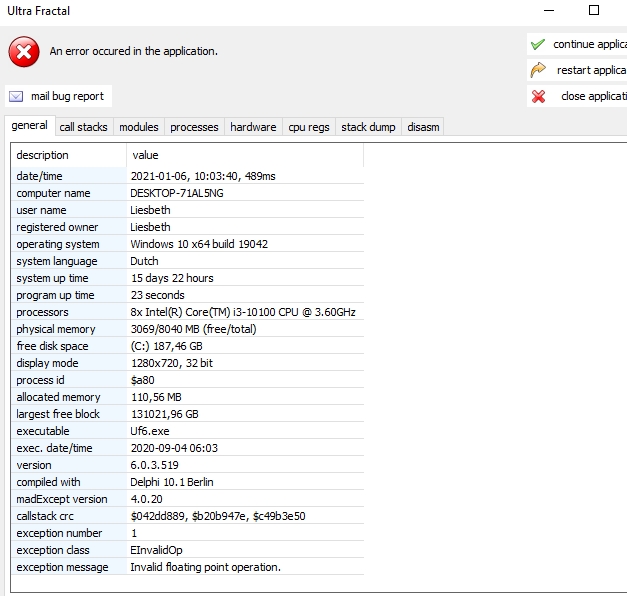Open the hardware tab
Image resolution: width=627 pixels, height=596 pixels.
tap(253, 127)
